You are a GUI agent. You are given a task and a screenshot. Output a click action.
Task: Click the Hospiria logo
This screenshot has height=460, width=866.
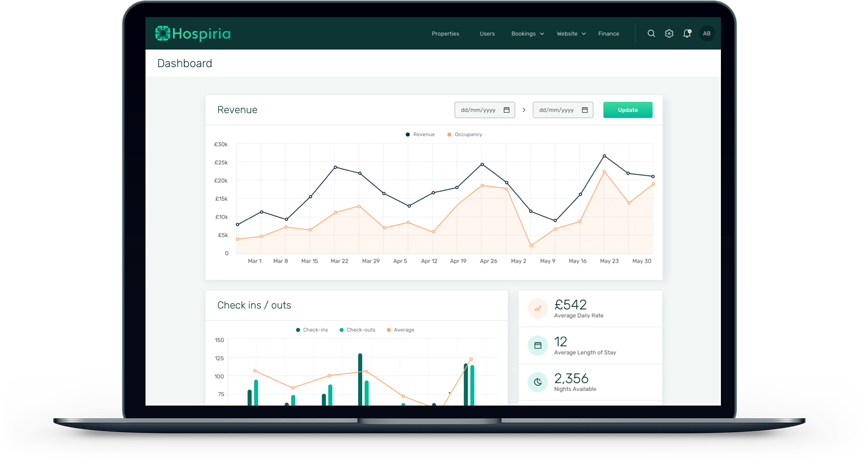pos(193,34)
